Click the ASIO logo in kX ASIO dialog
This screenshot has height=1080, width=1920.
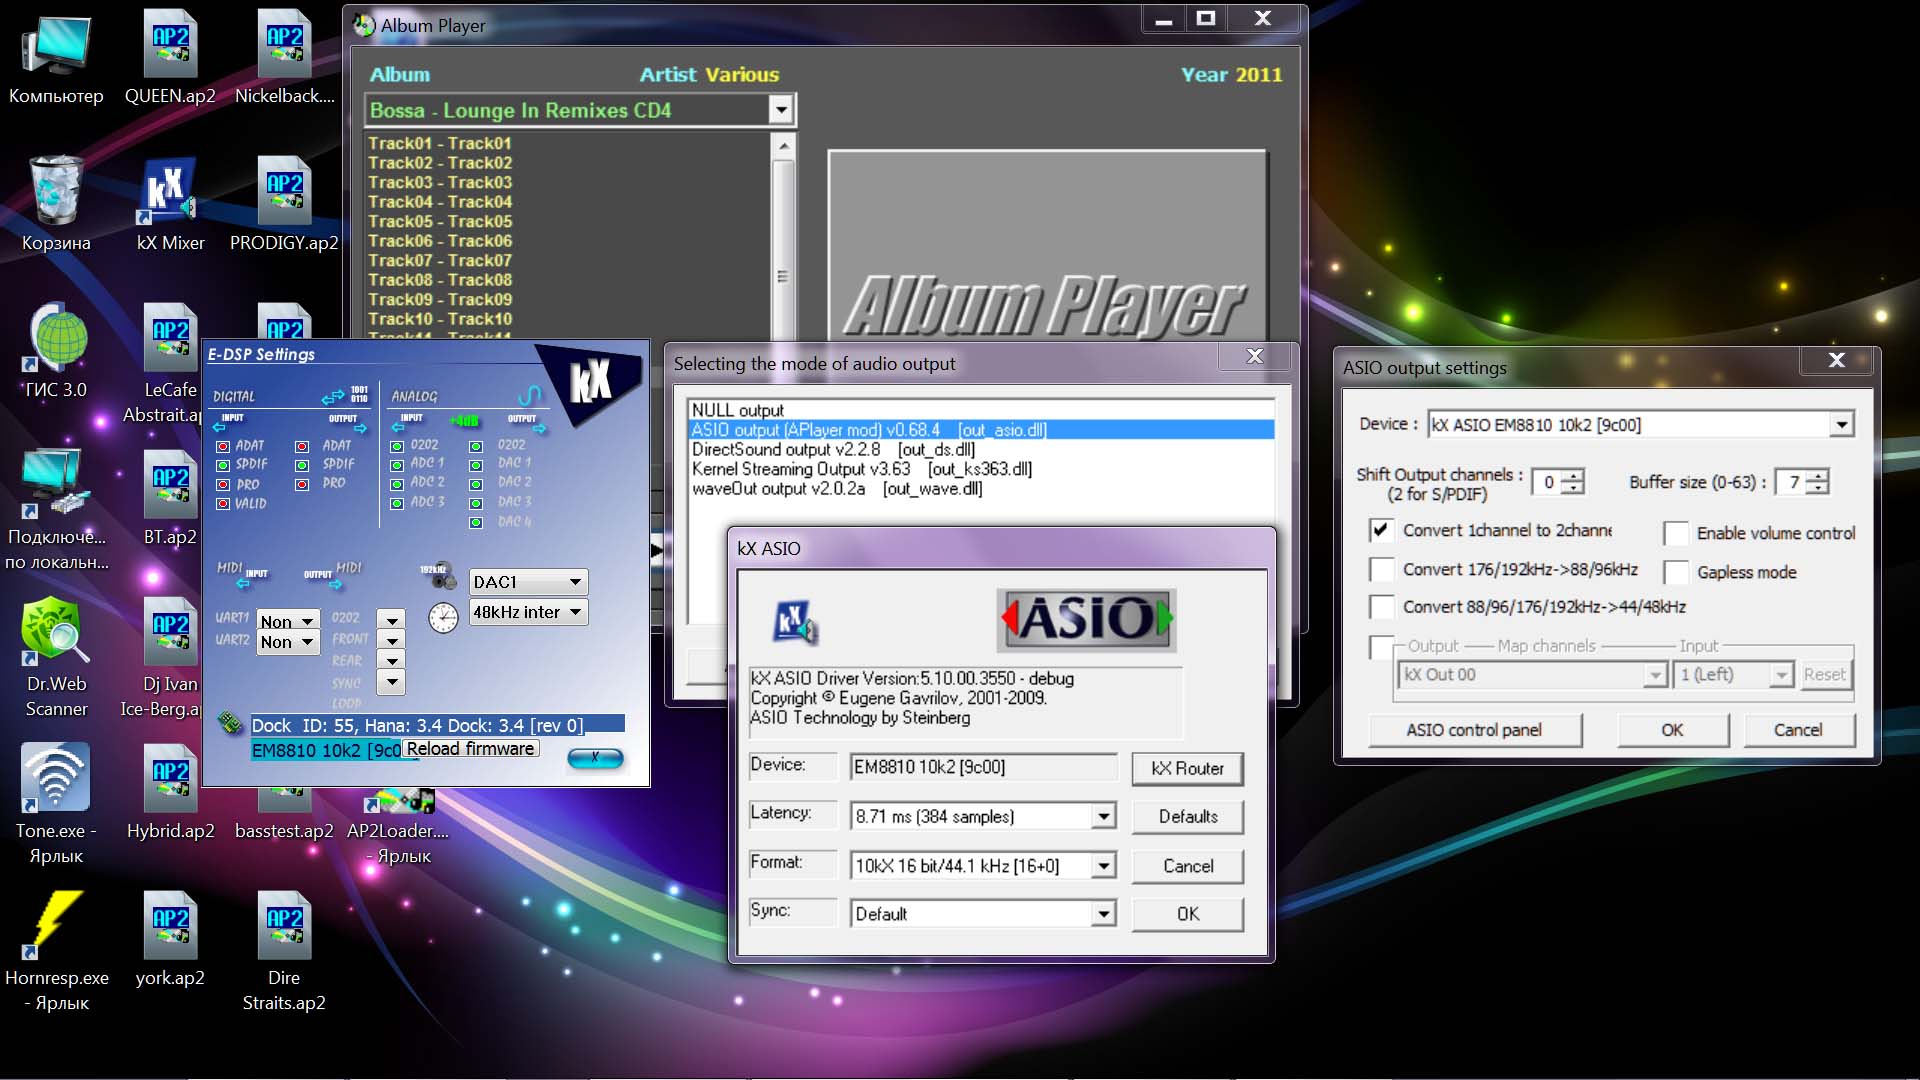pos(1086,619)
